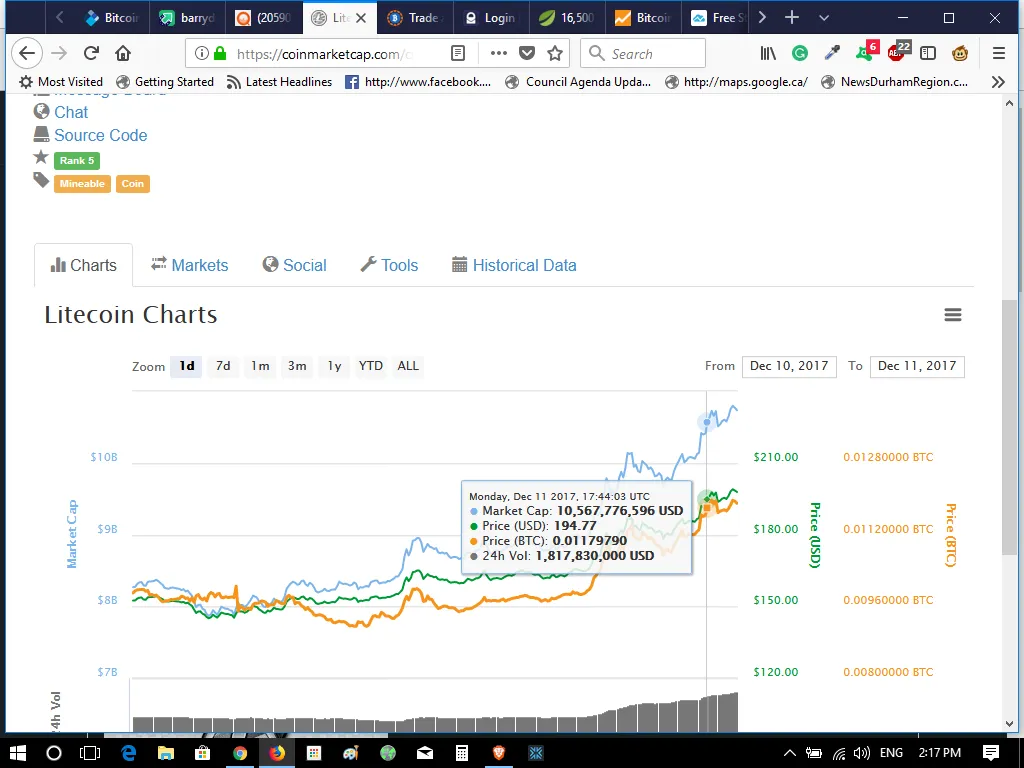Set chart zoom to 1d
The height and width of the screenshot is (768, 1024).
tap(187, 366)
